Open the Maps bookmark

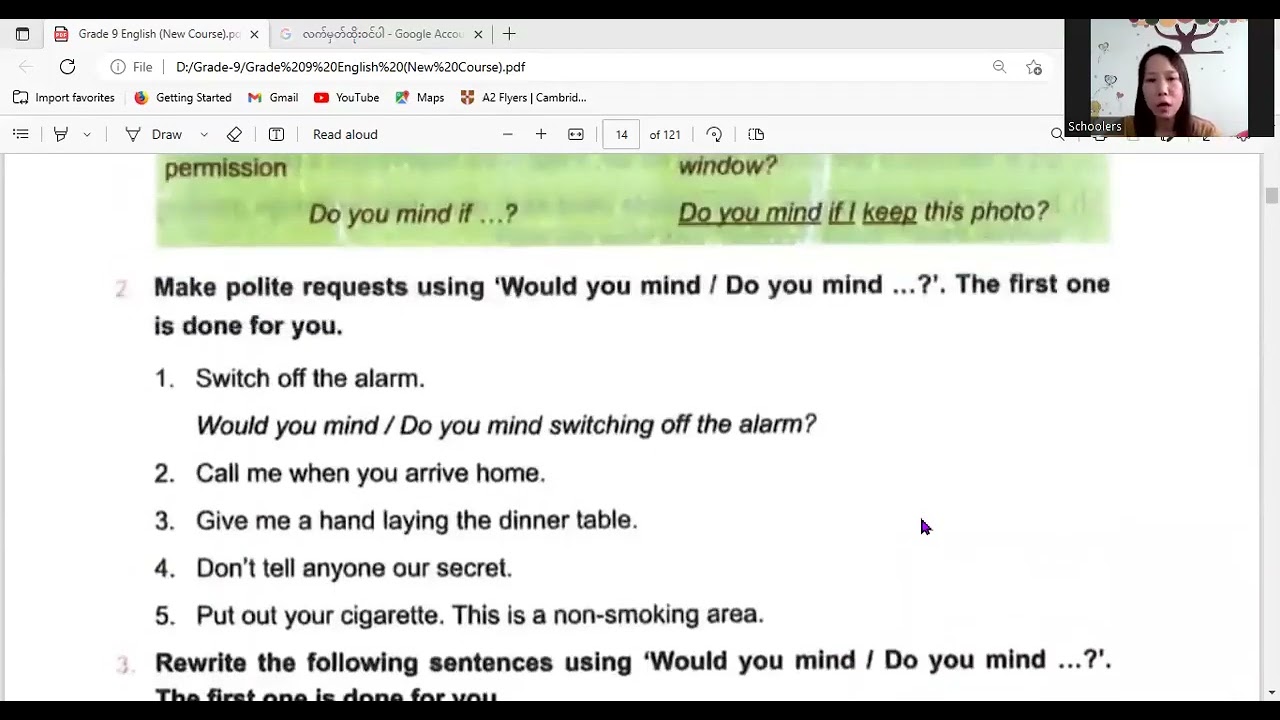tap(419, 97)
